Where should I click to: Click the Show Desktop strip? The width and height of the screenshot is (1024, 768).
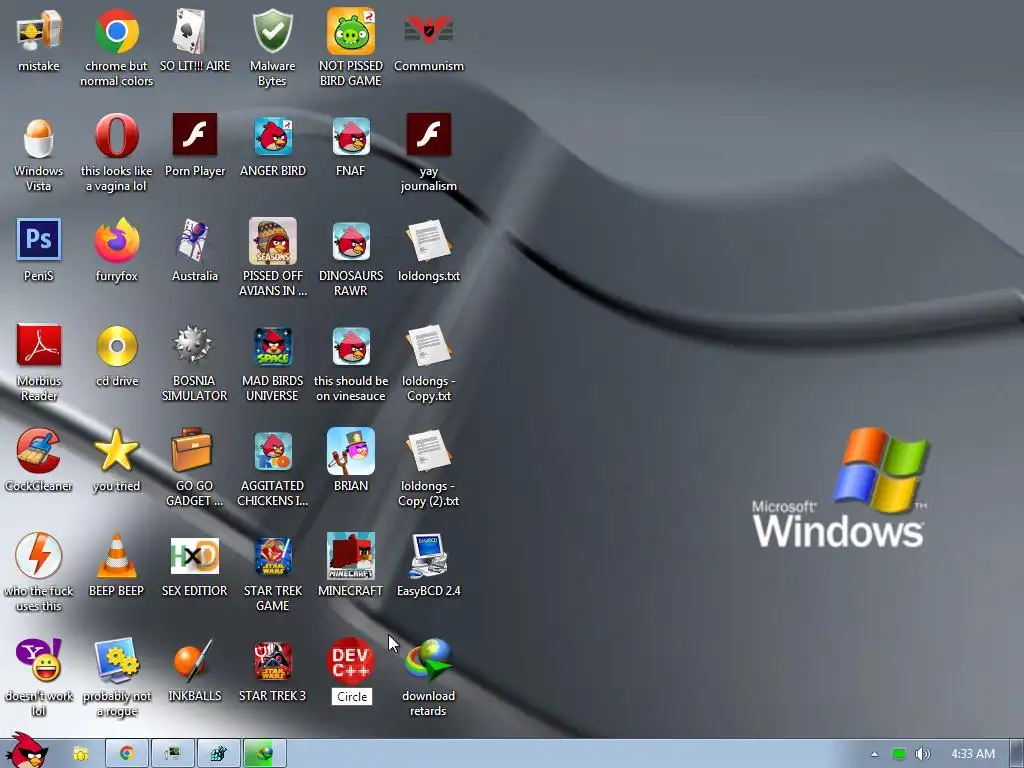pos(1017,754)
